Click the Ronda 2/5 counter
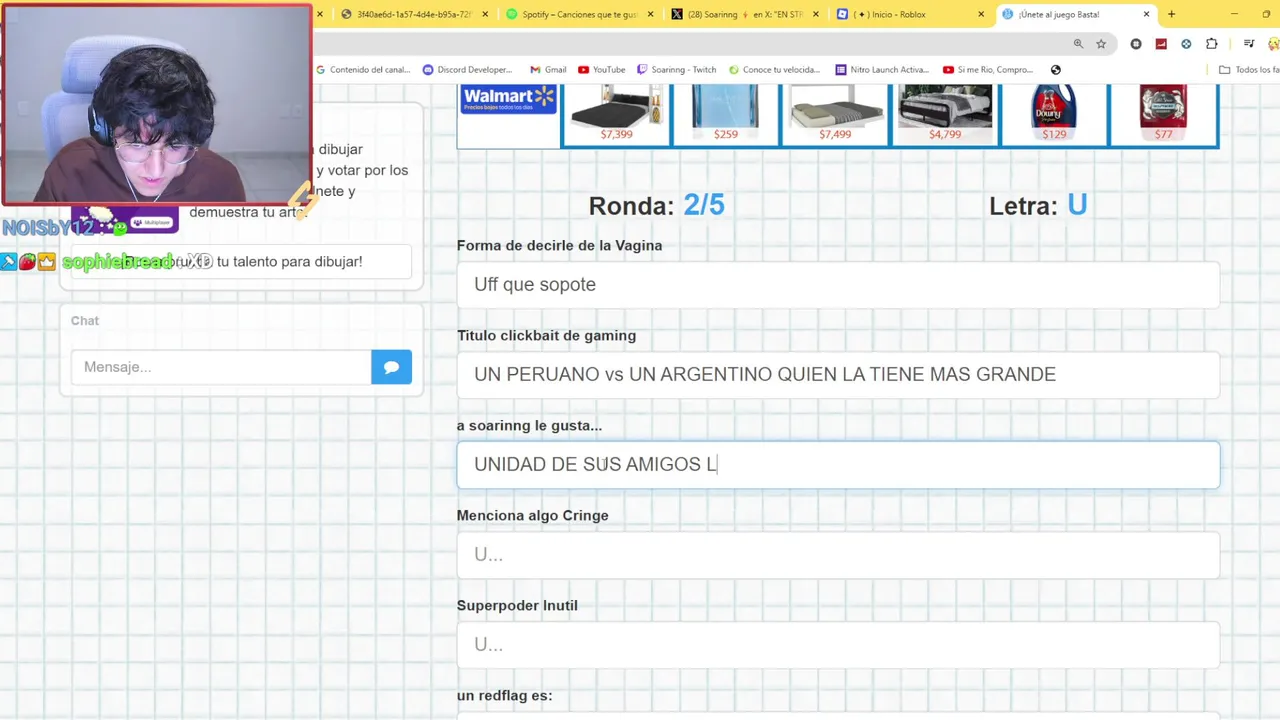This screenshot has width=1280, height=720. point(656,205)
